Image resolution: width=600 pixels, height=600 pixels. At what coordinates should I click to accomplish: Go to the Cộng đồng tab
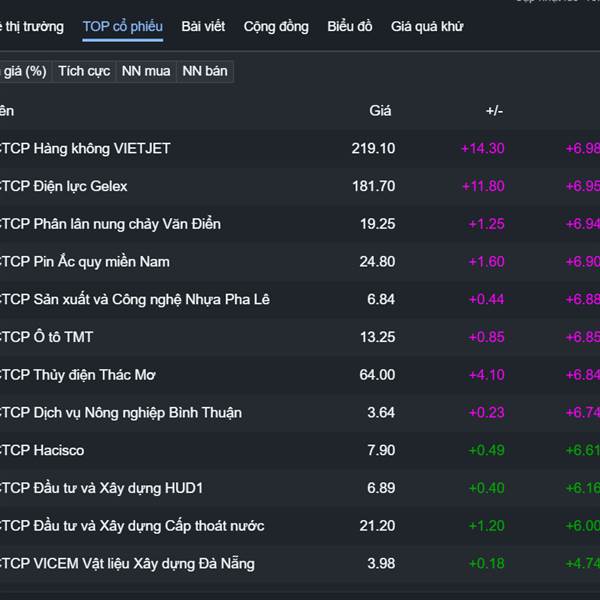tap(276, 27)
